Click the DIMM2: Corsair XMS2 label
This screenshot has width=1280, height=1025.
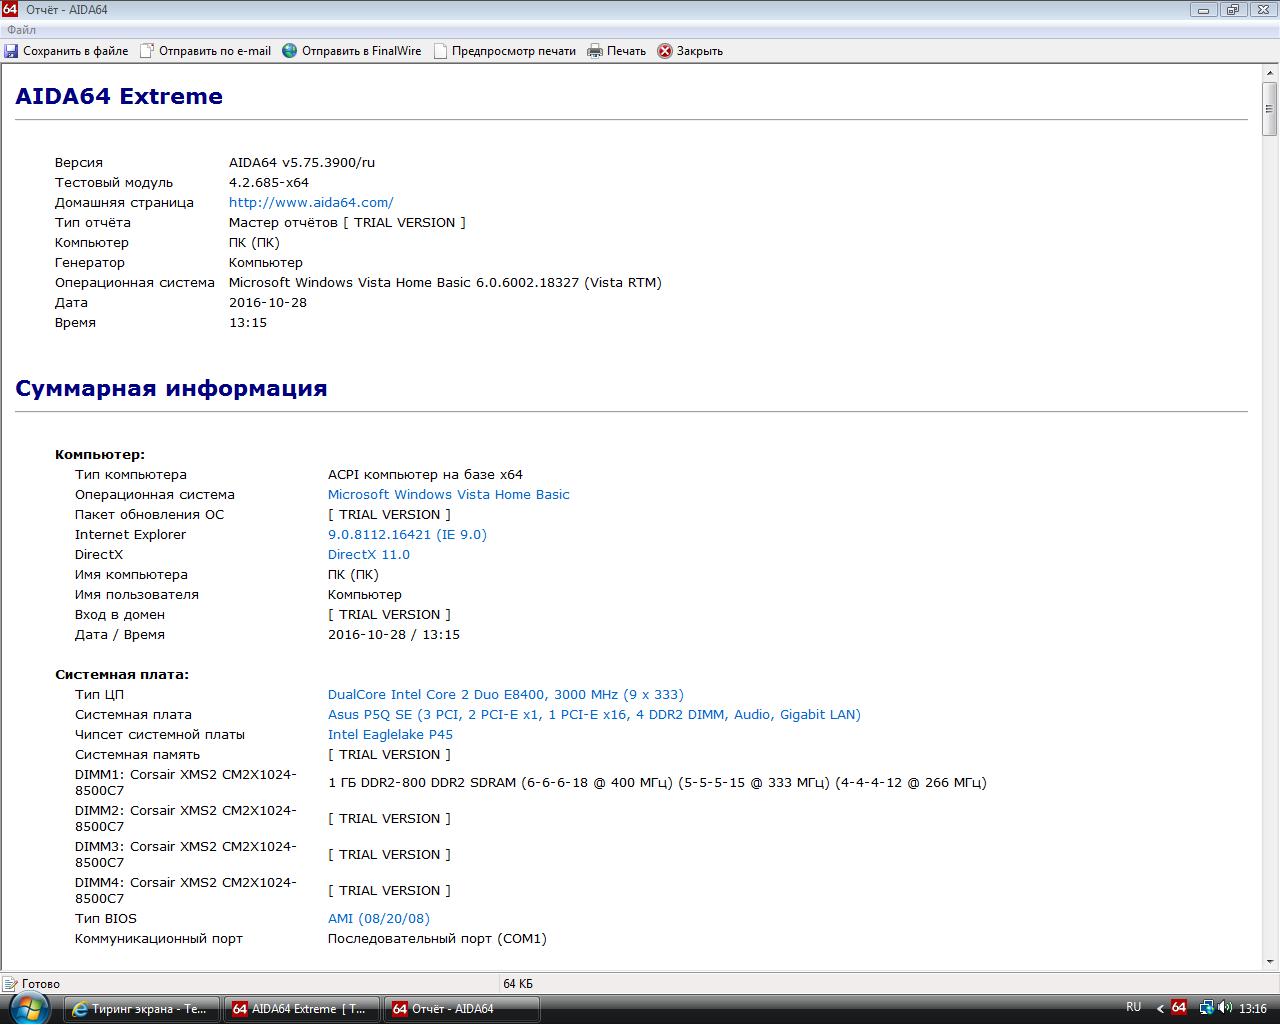coord(186,818)
